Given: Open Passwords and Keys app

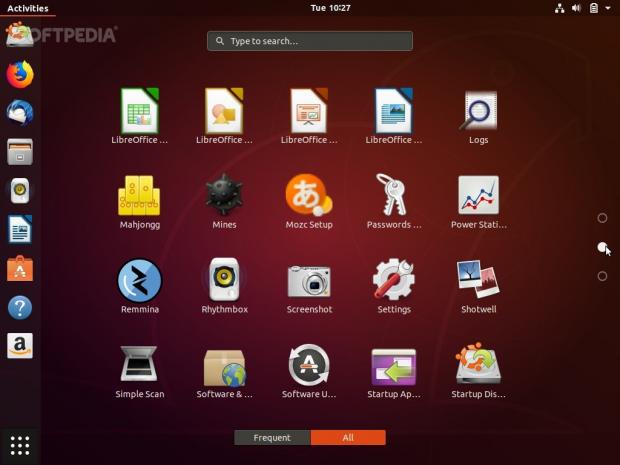Looking at the screenshot, I should click(x=393, y=196).
